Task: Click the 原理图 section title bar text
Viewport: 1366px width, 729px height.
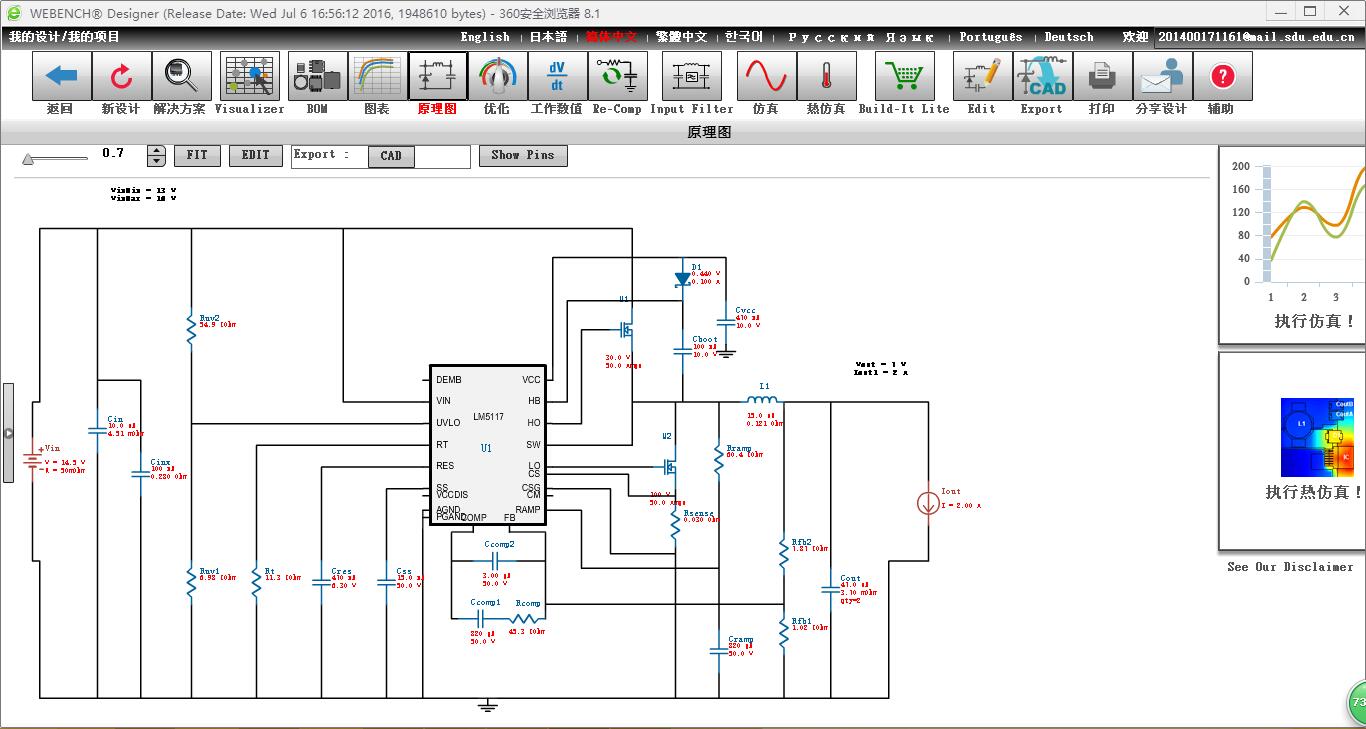Action: 709,132
